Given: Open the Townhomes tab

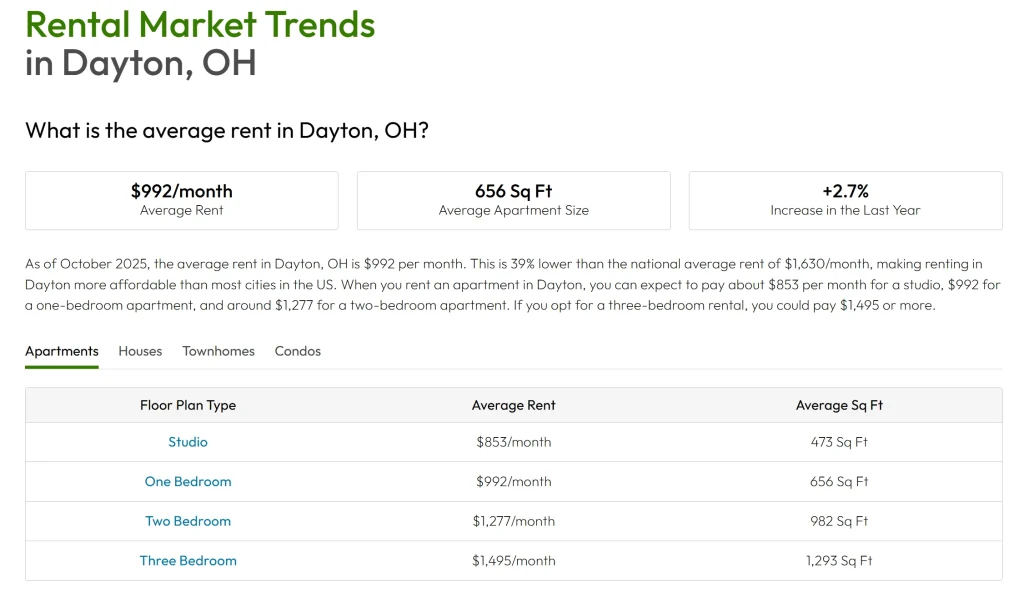Looking at the screenshot, I should click(218, 351).
